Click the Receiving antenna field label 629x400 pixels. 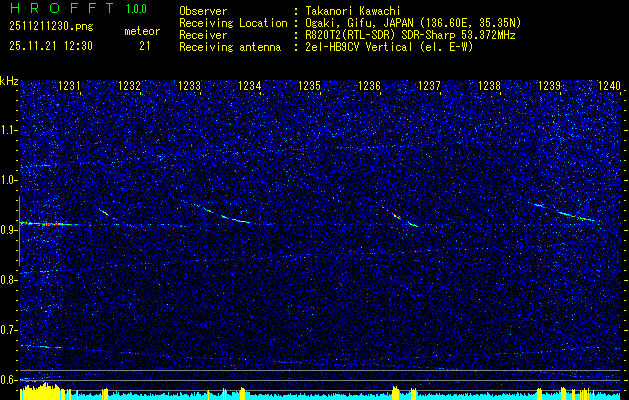[x=230, y=47]
